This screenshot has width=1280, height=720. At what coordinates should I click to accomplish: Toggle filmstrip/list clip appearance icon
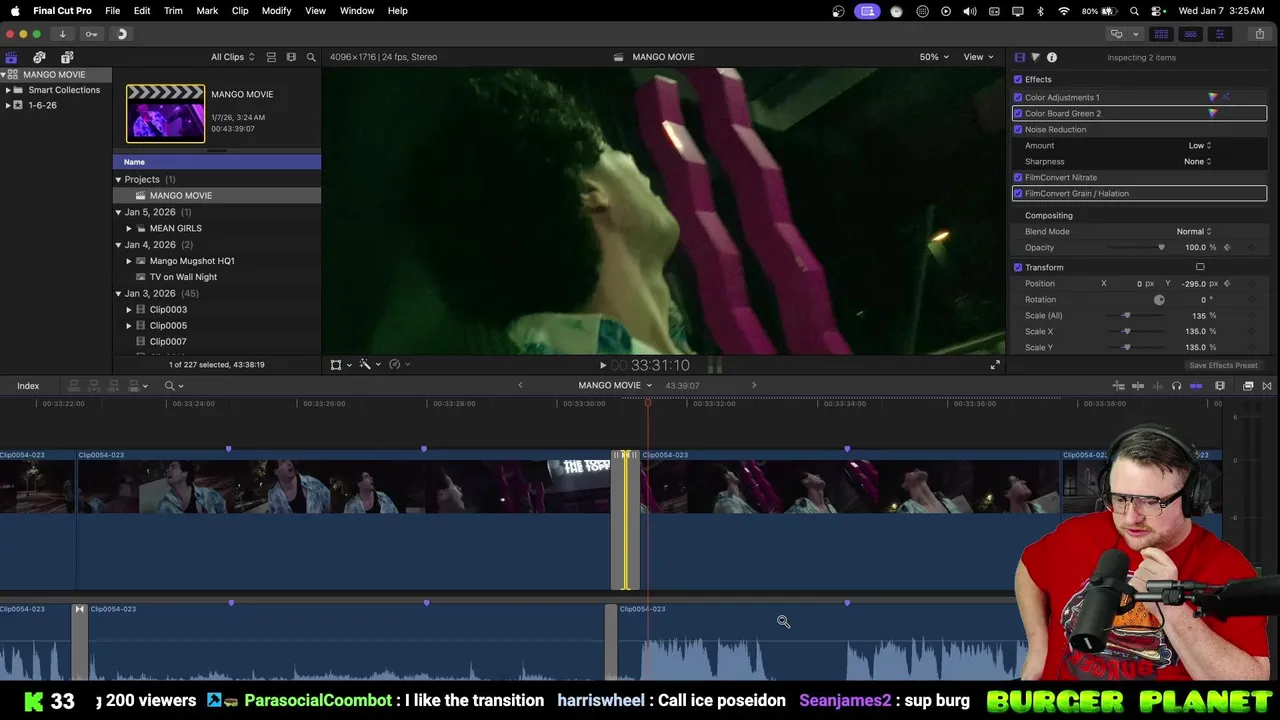tap(271, 57)
